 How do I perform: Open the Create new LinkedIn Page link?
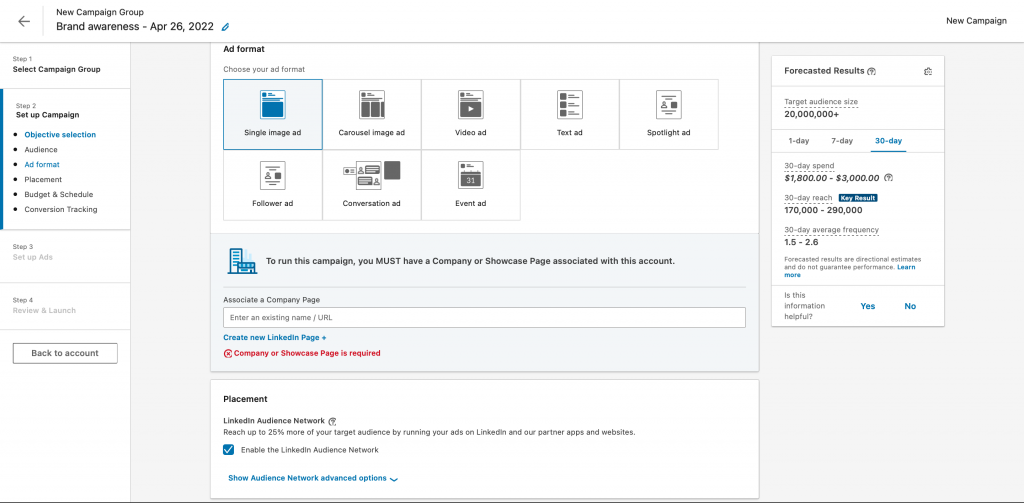click(x=275, y=338)
